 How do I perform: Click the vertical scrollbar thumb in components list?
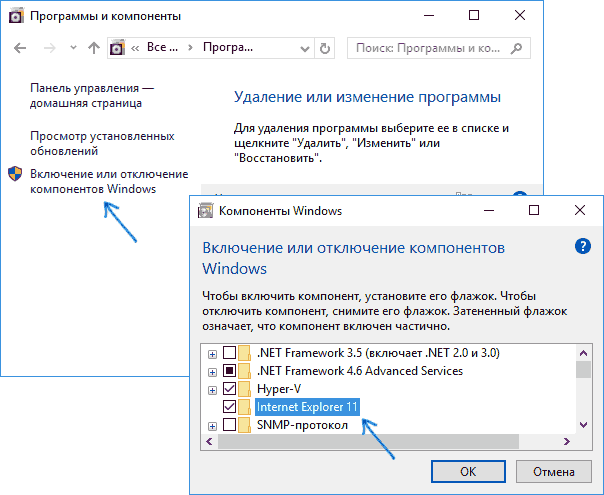tap(584, 369)
